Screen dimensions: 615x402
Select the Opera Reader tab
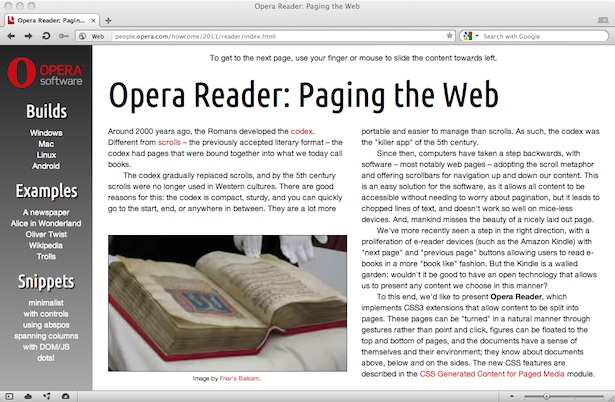point(52,20)
